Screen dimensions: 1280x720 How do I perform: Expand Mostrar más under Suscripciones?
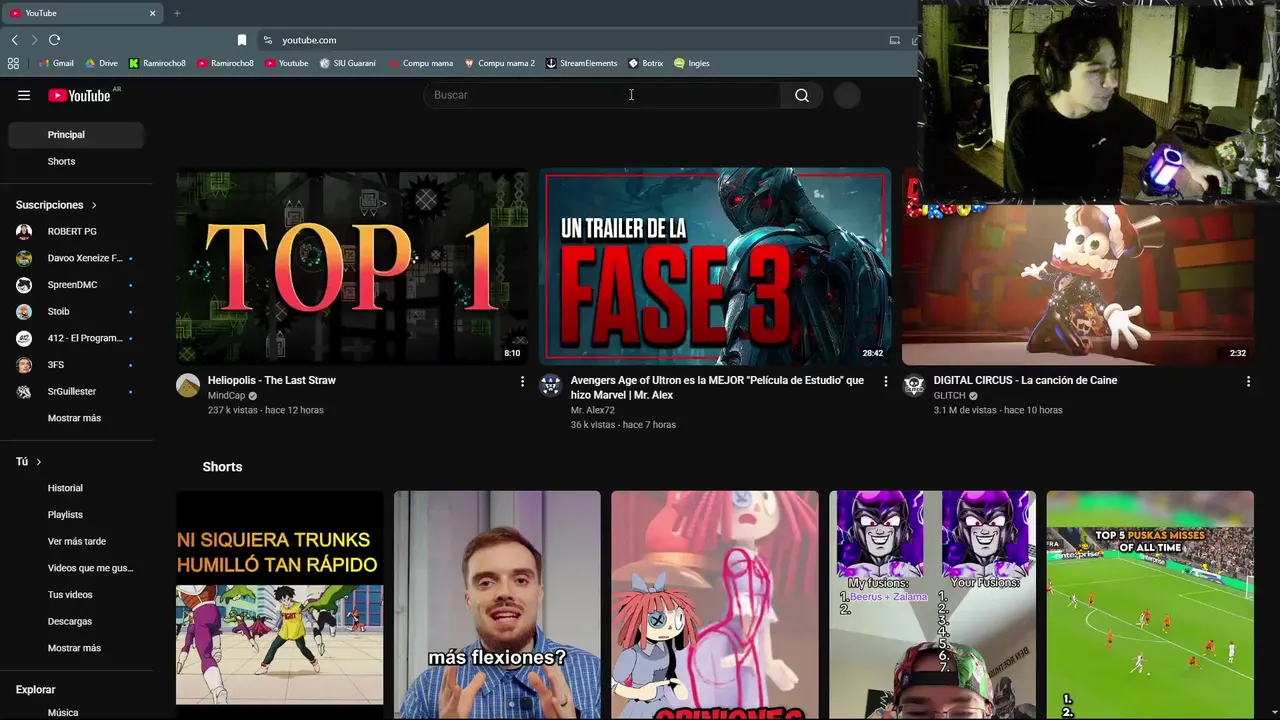click(x=76, y=418)
